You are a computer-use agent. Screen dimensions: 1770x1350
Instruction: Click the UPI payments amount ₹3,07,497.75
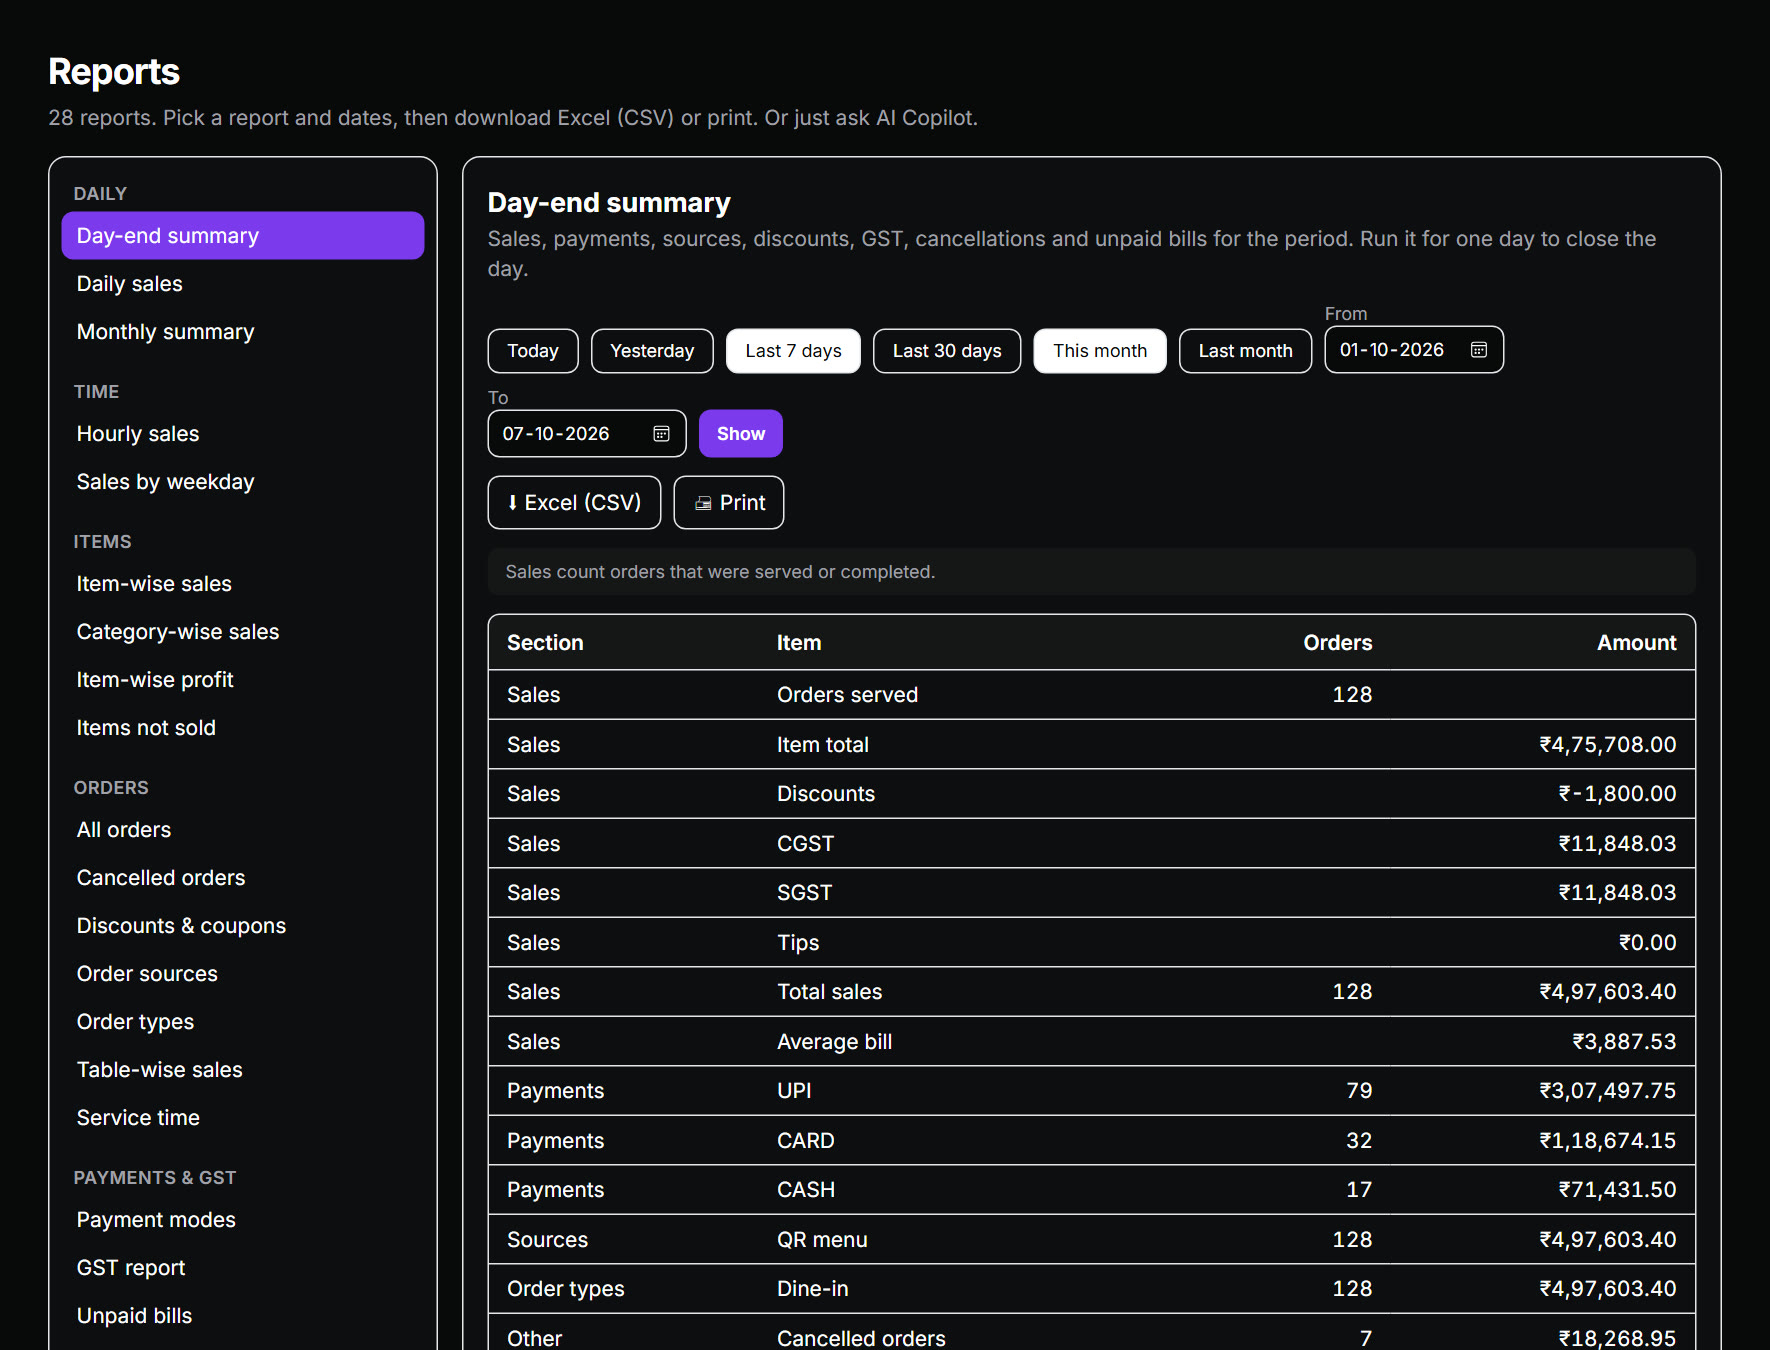pyautogui.click(x=1608, y=1091)
